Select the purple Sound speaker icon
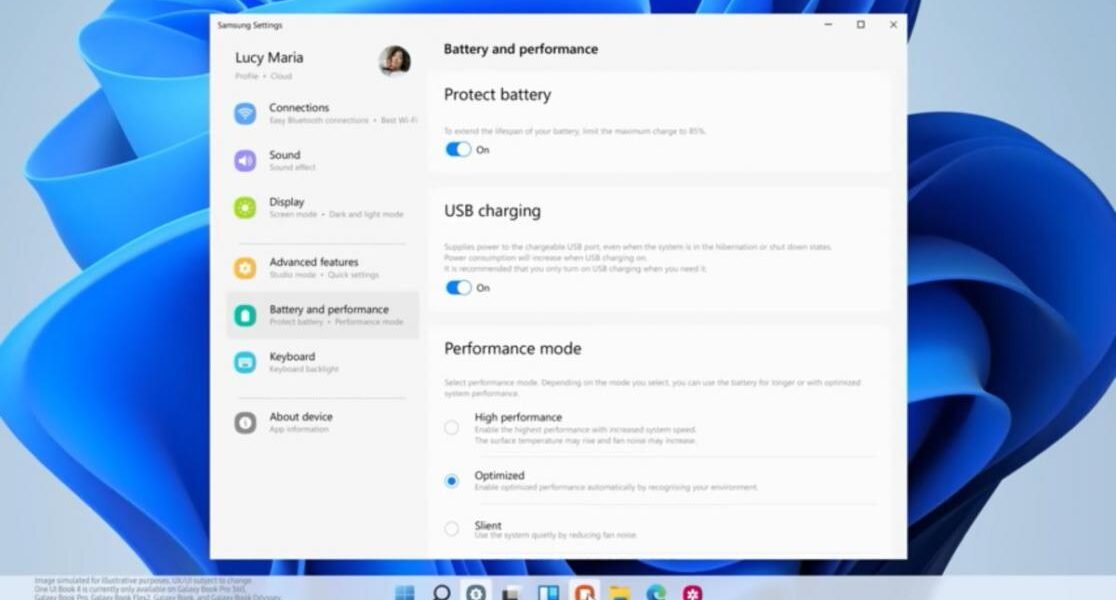The image size is (1116, 600). click(245, 161)
